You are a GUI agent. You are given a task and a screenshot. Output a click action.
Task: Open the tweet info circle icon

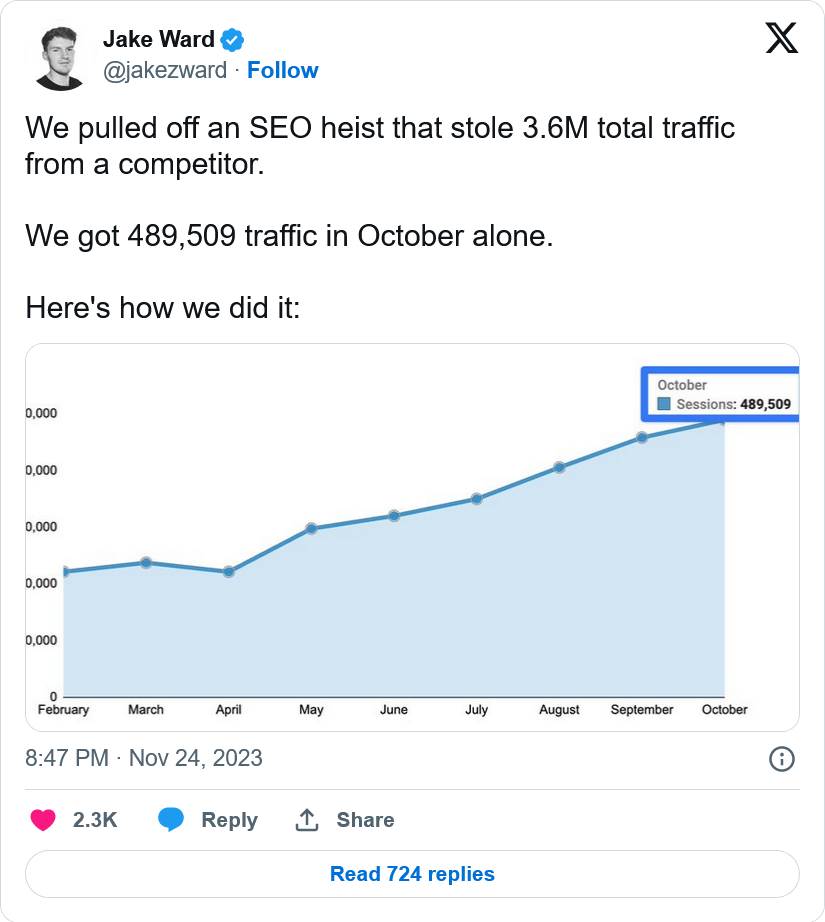[781, 759]
